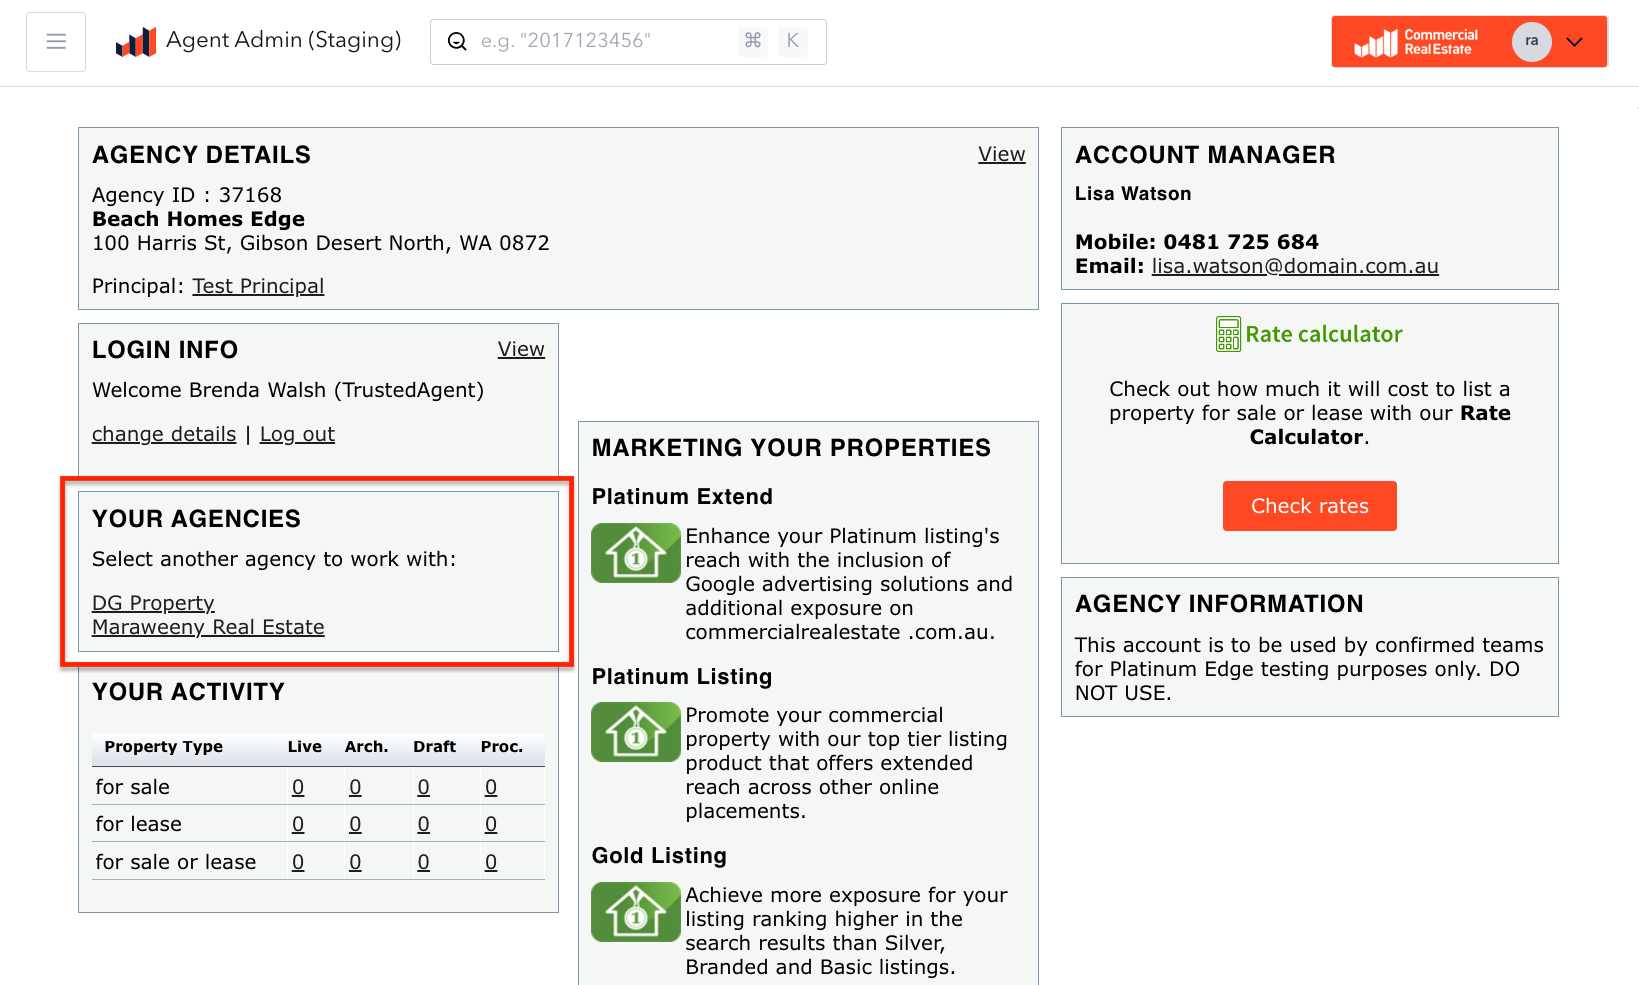
Task: Click the Agent Admin bar chart logo
Action: point(136,42)
